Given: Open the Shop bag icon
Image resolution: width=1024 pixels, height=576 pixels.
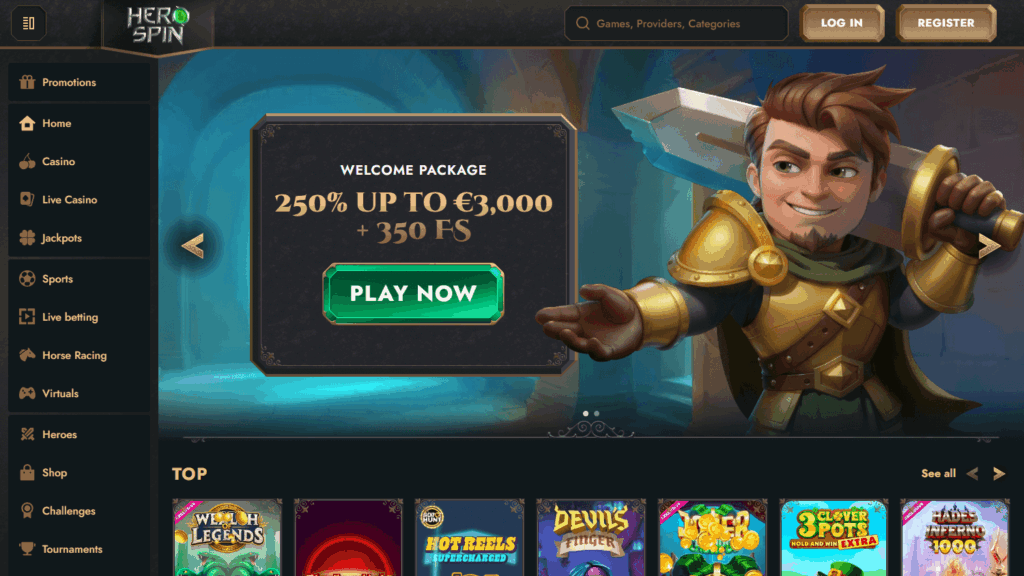Looking at the screenshot, I should [x=27, y=472].
